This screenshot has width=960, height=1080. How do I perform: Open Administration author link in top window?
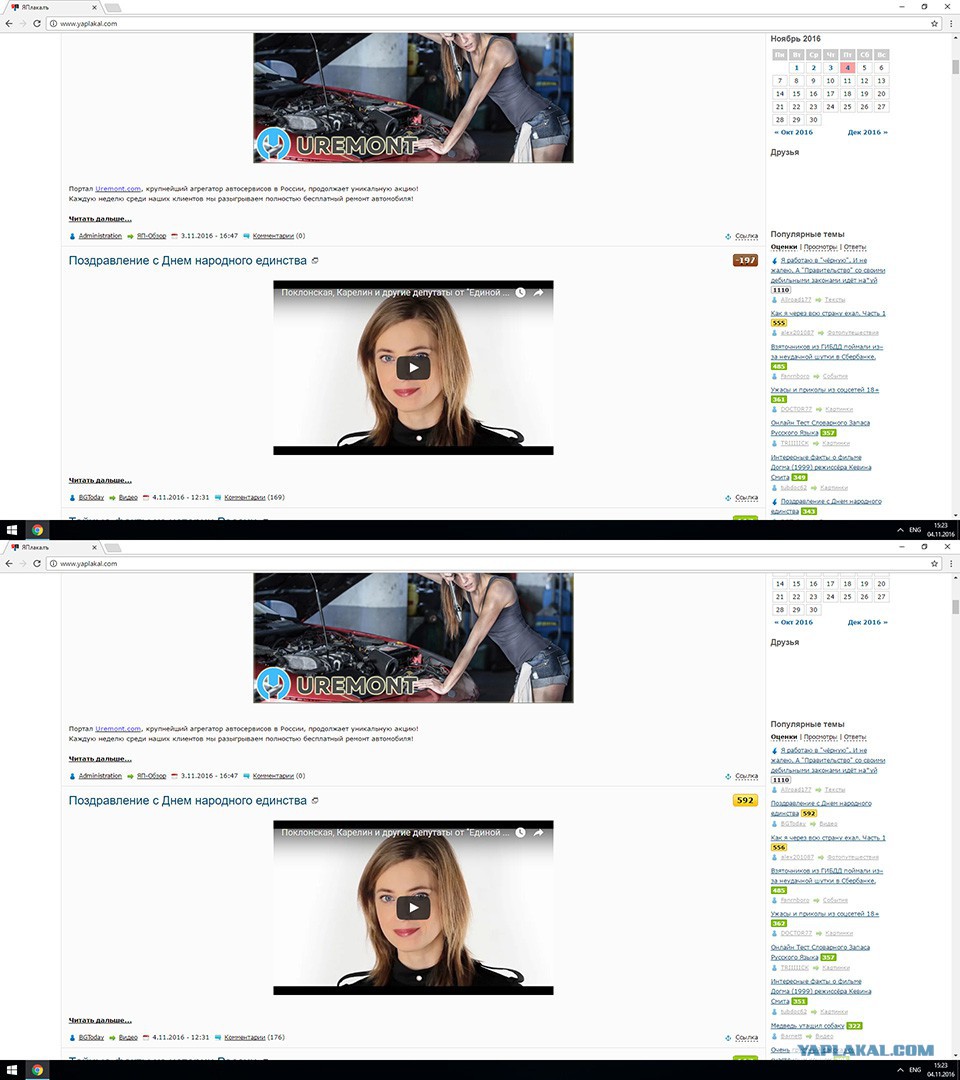(100, 236)
